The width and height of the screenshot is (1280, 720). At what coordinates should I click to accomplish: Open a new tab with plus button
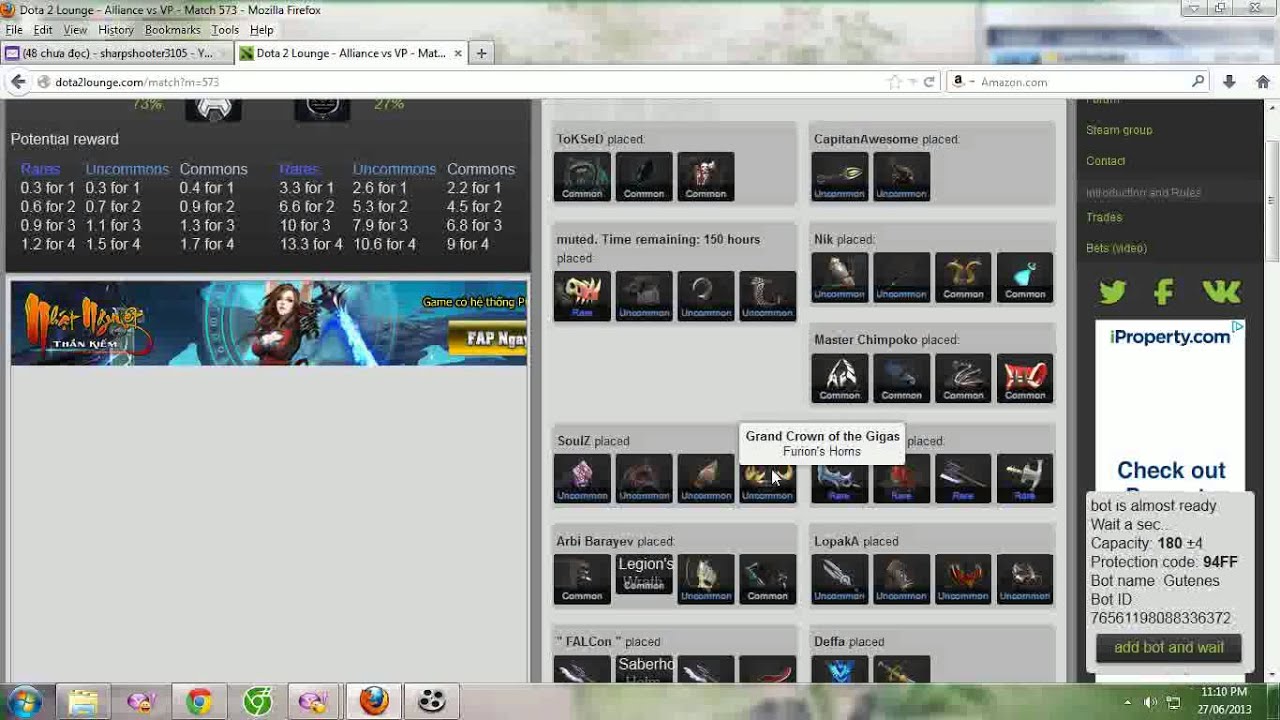coord(481,53)
